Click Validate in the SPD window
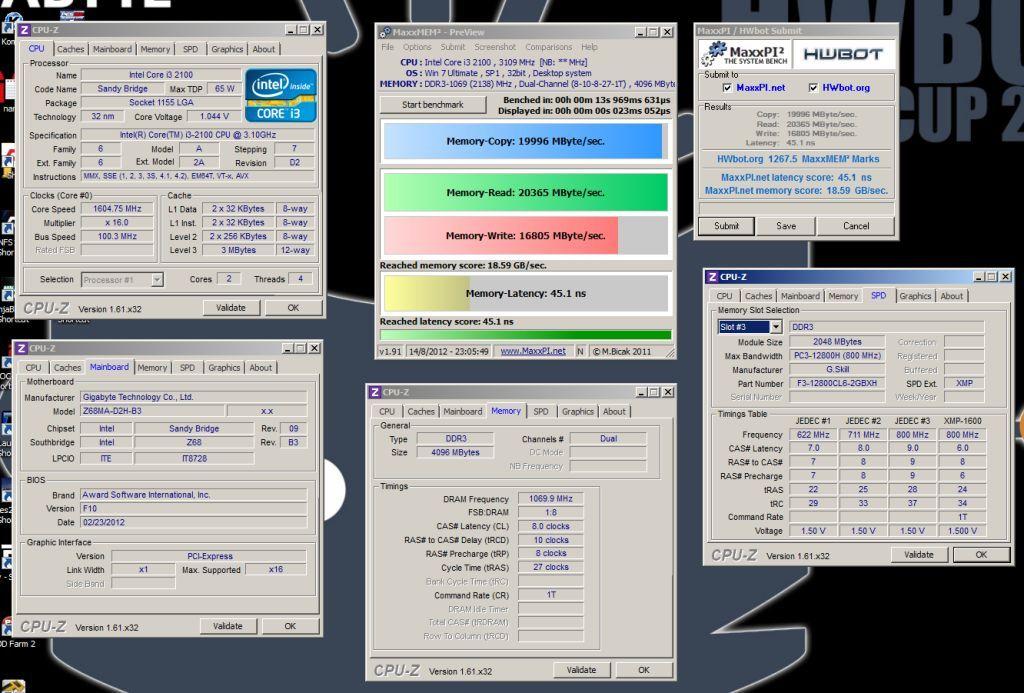Image resolution: width=1024 pixels, height=693 pixels. click(x=919, y=555)
